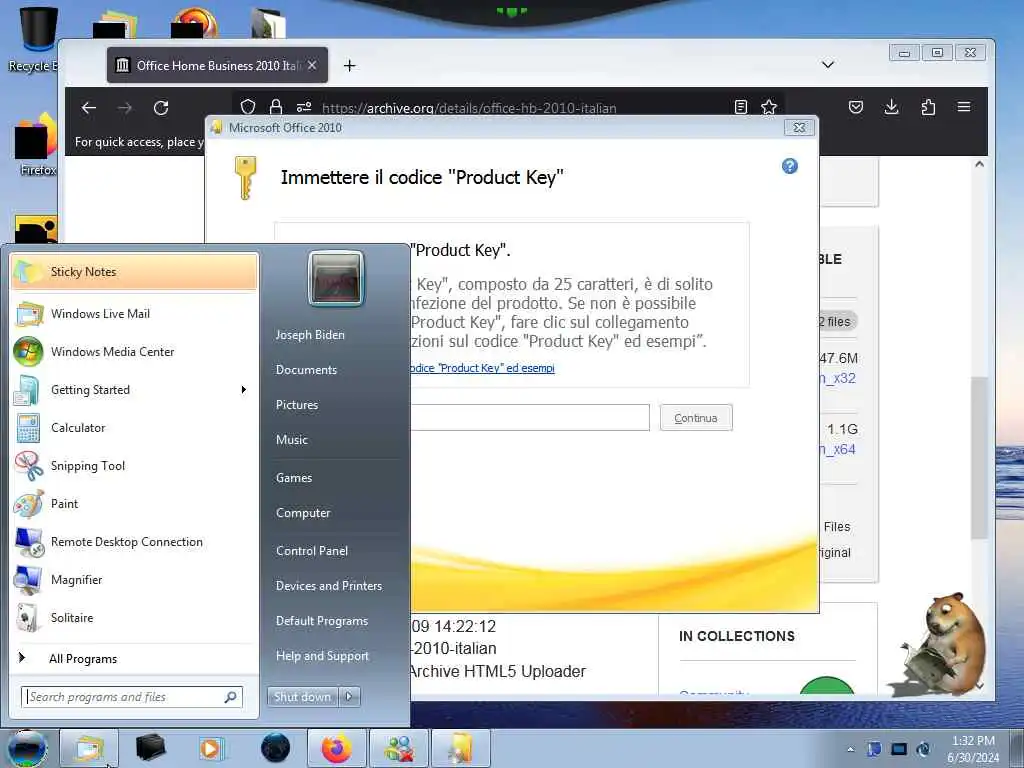Click the site padlock icon in address bar
1024x768 pixels.
click(x=276, y=107)
